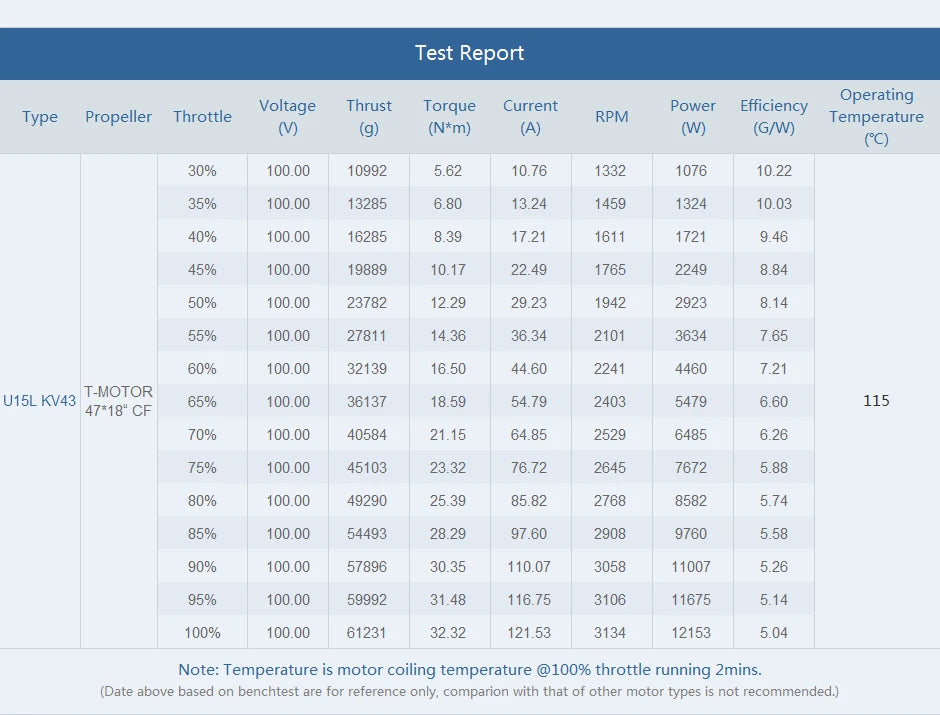Select current value 54.79
Screen dimensions: 940x715
529,402
